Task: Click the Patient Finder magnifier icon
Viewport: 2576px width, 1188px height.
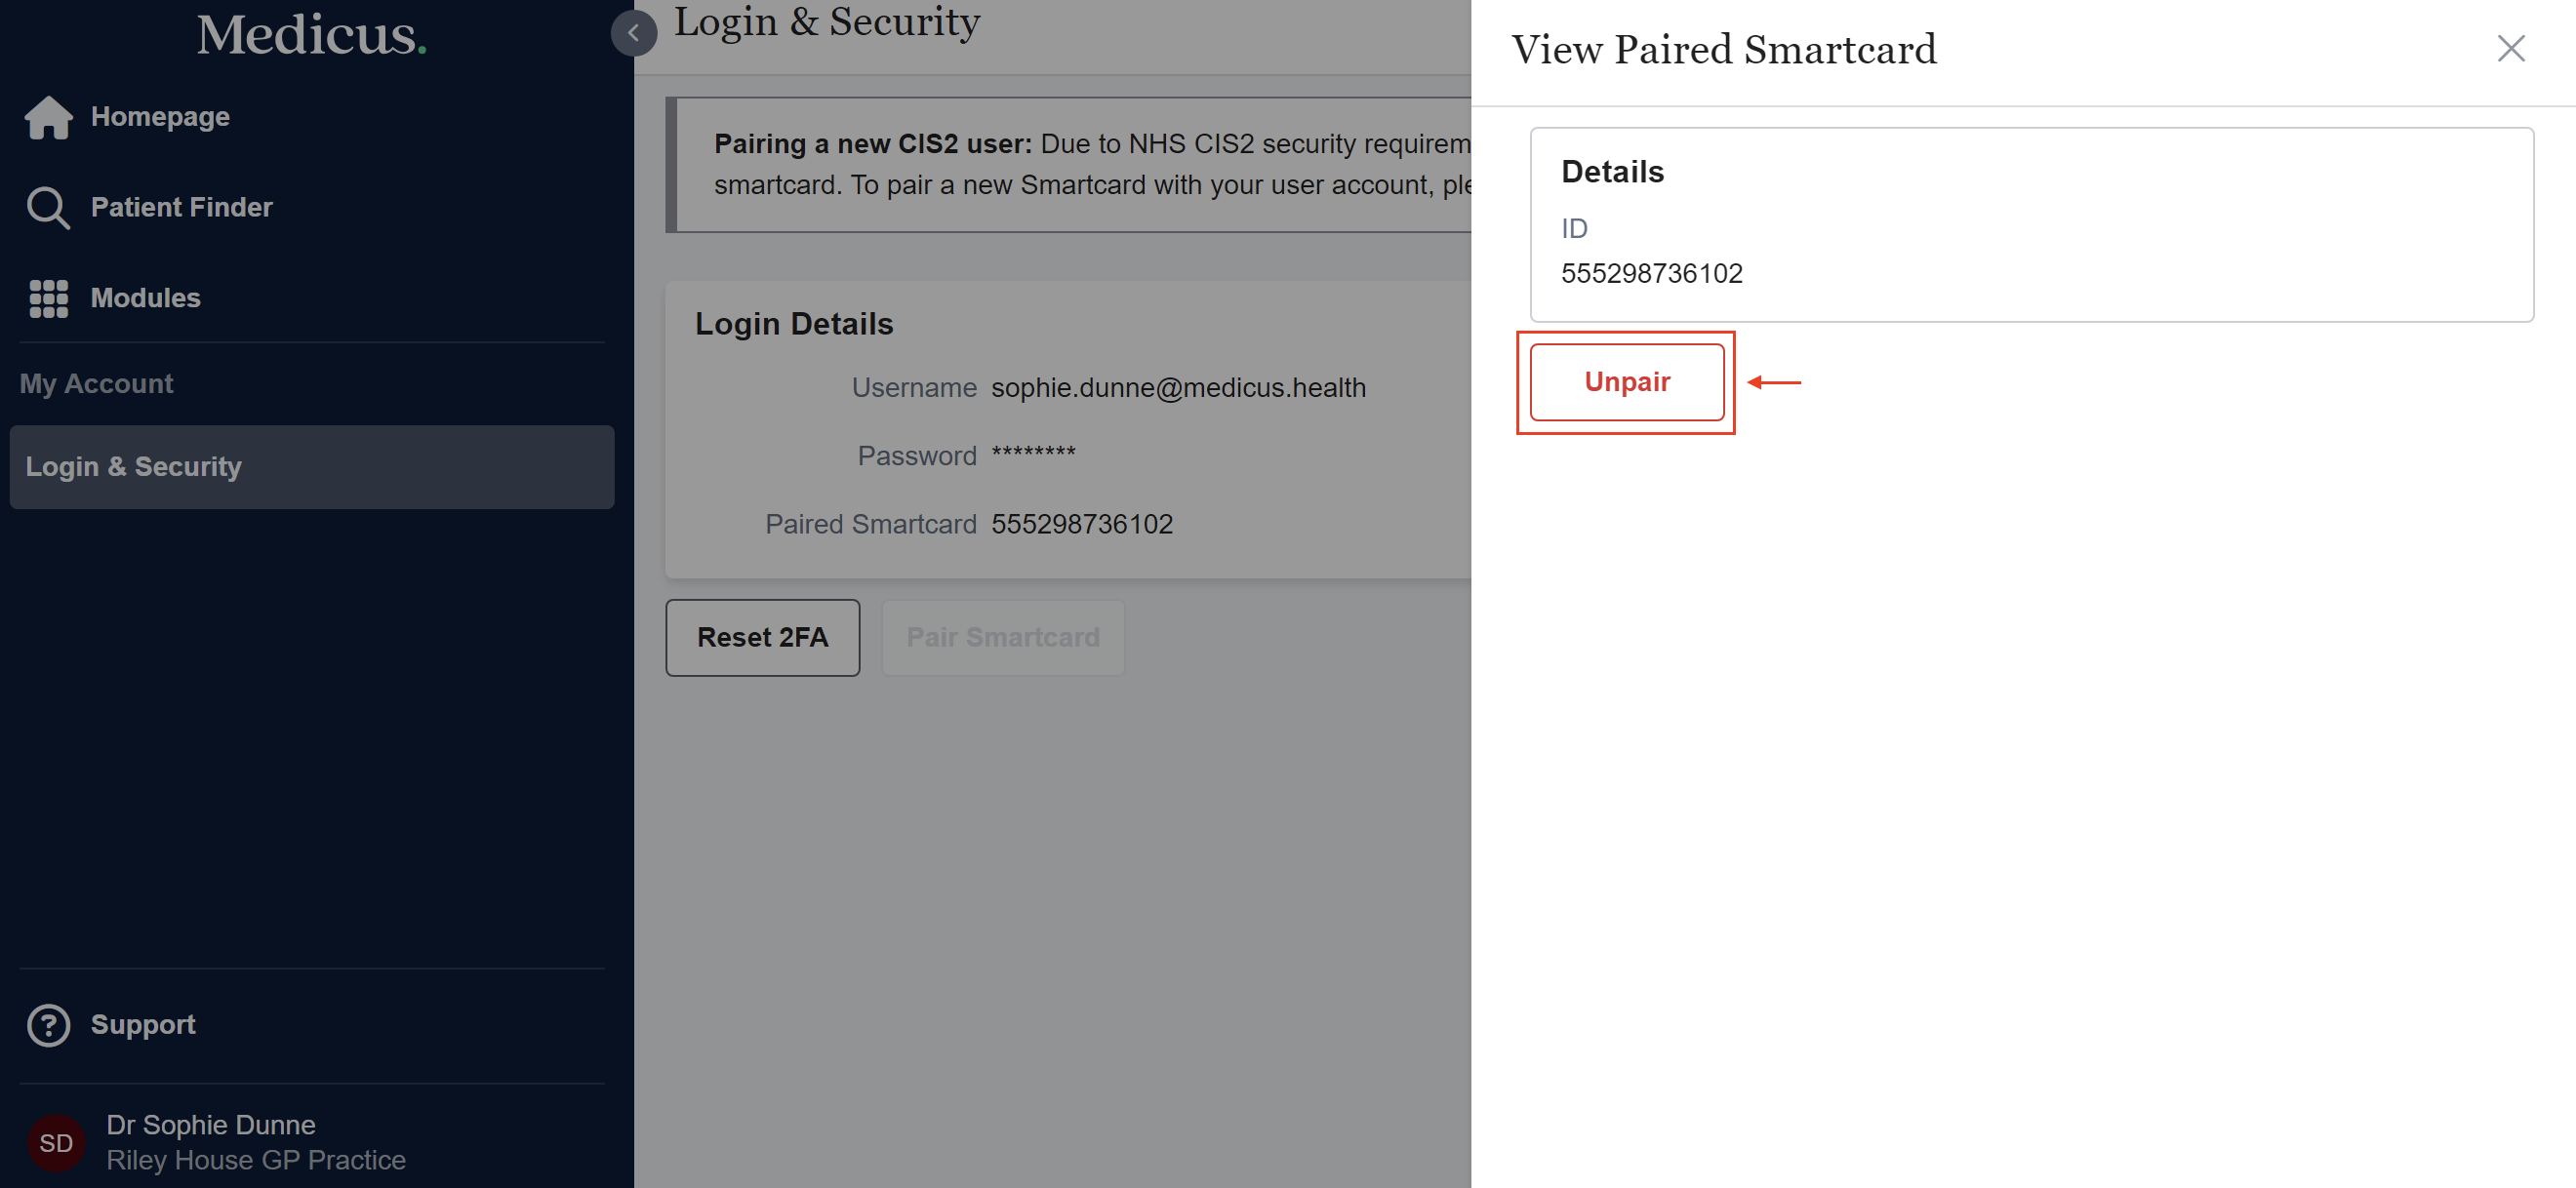Action: [48, 208]
